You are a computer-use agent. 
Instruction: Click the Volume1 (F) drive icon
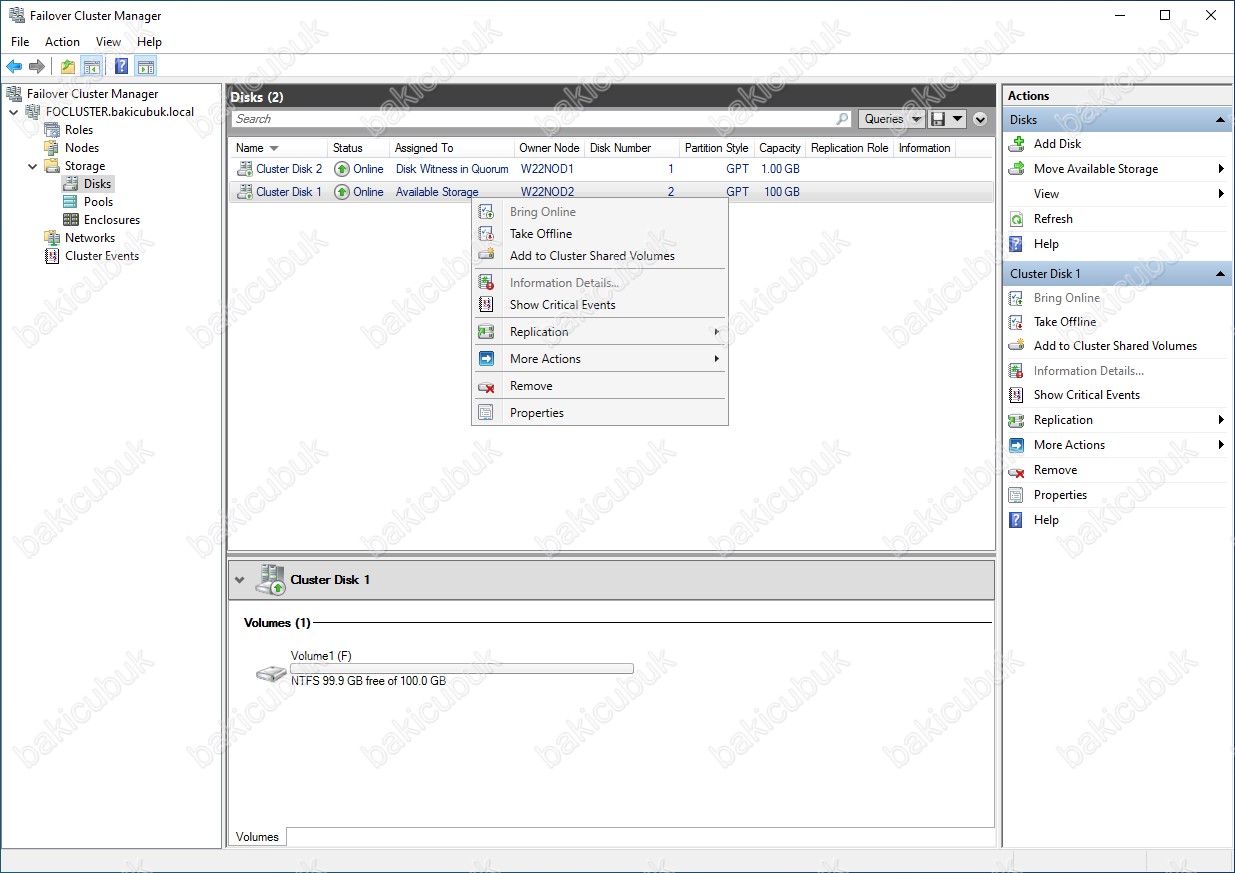270,674
